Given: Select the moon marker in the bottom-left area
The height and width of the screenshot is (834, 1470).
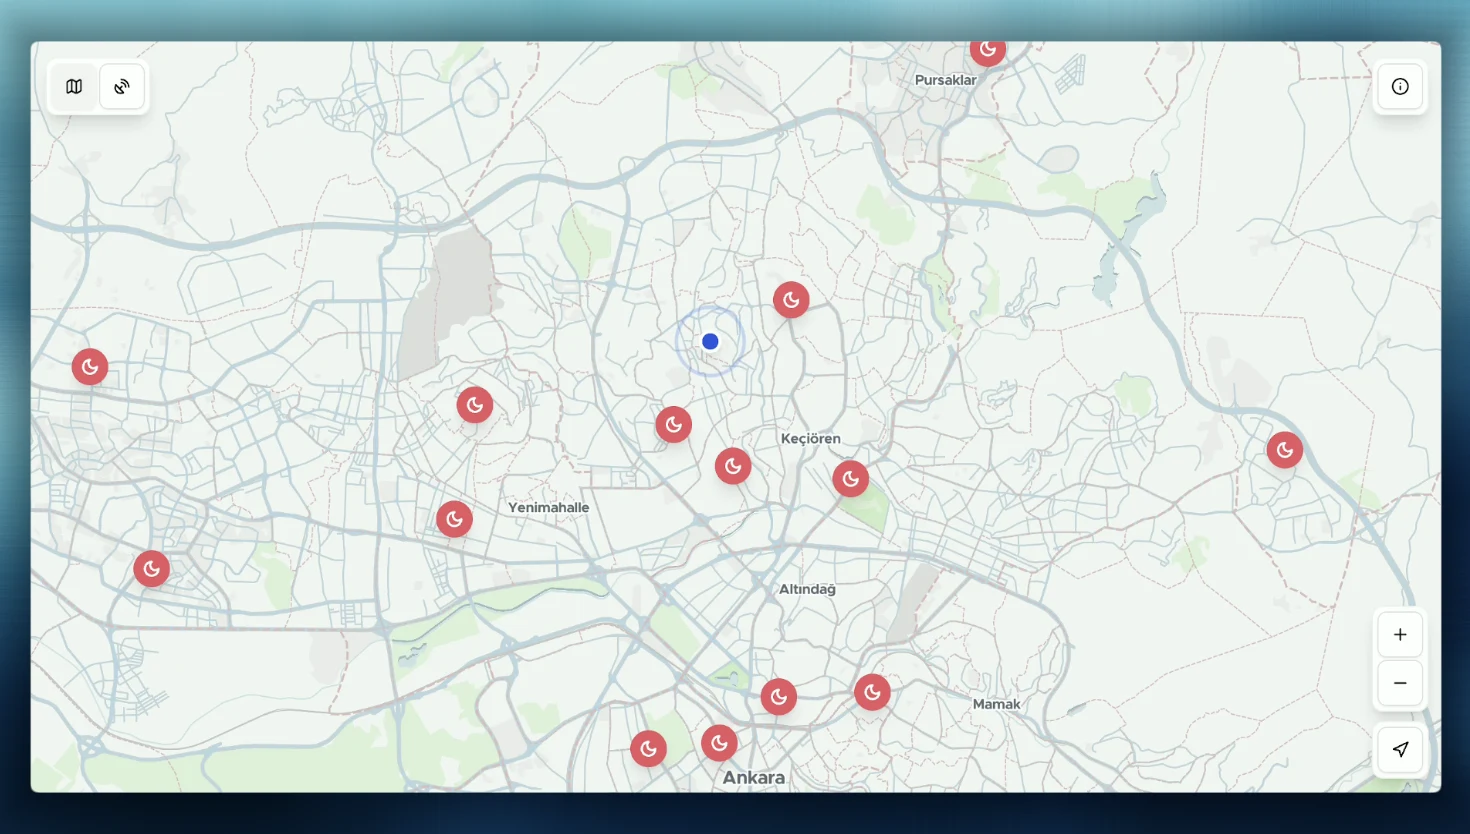Looking at the screenshot, I should point(152,569).
